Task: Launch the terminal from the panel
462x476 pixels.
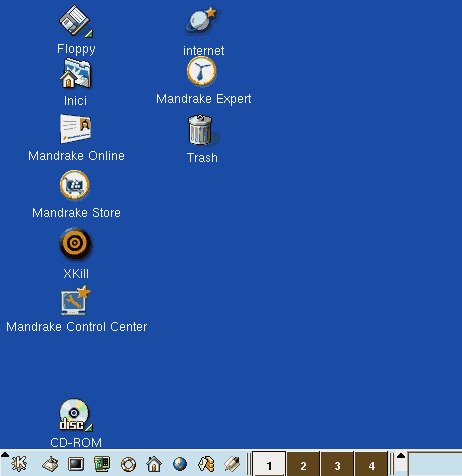Action: (76, 464)
